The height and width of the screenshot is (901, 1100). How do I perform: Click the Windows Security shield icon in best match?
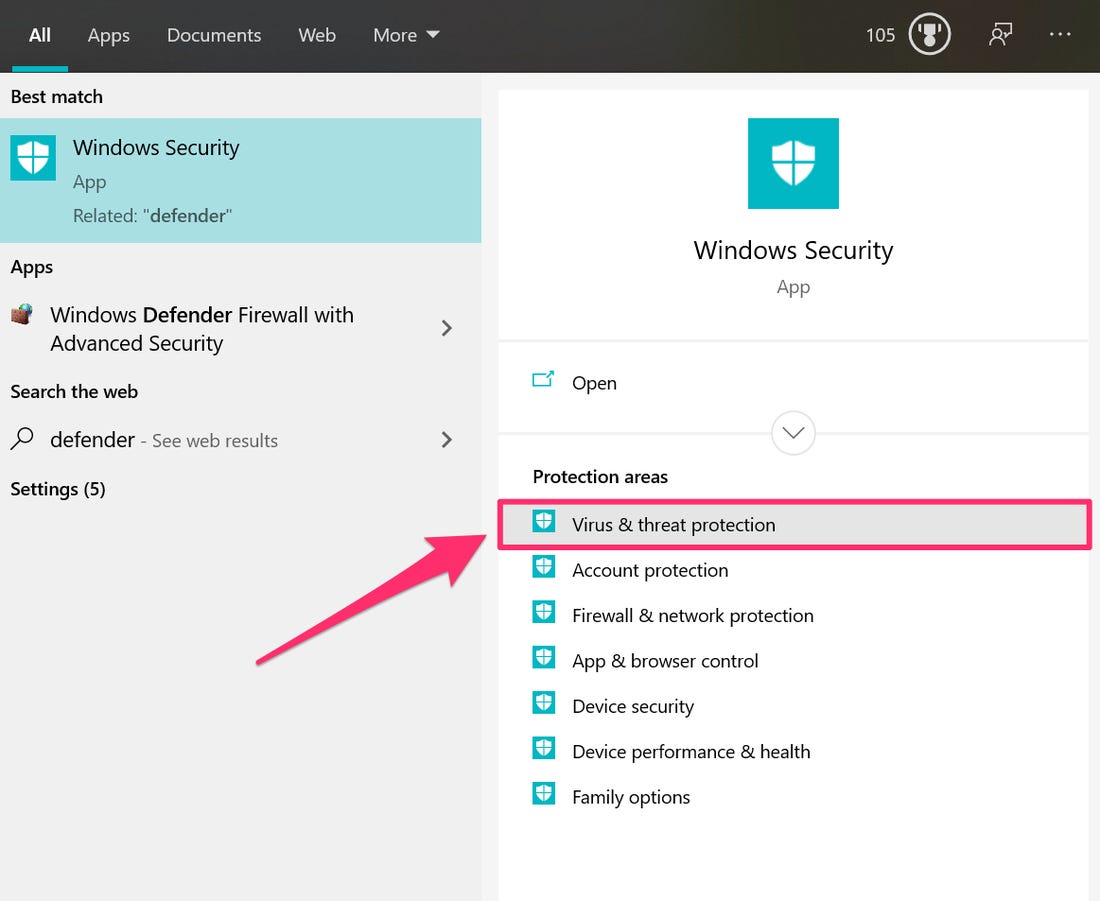(x=33, y=158)
